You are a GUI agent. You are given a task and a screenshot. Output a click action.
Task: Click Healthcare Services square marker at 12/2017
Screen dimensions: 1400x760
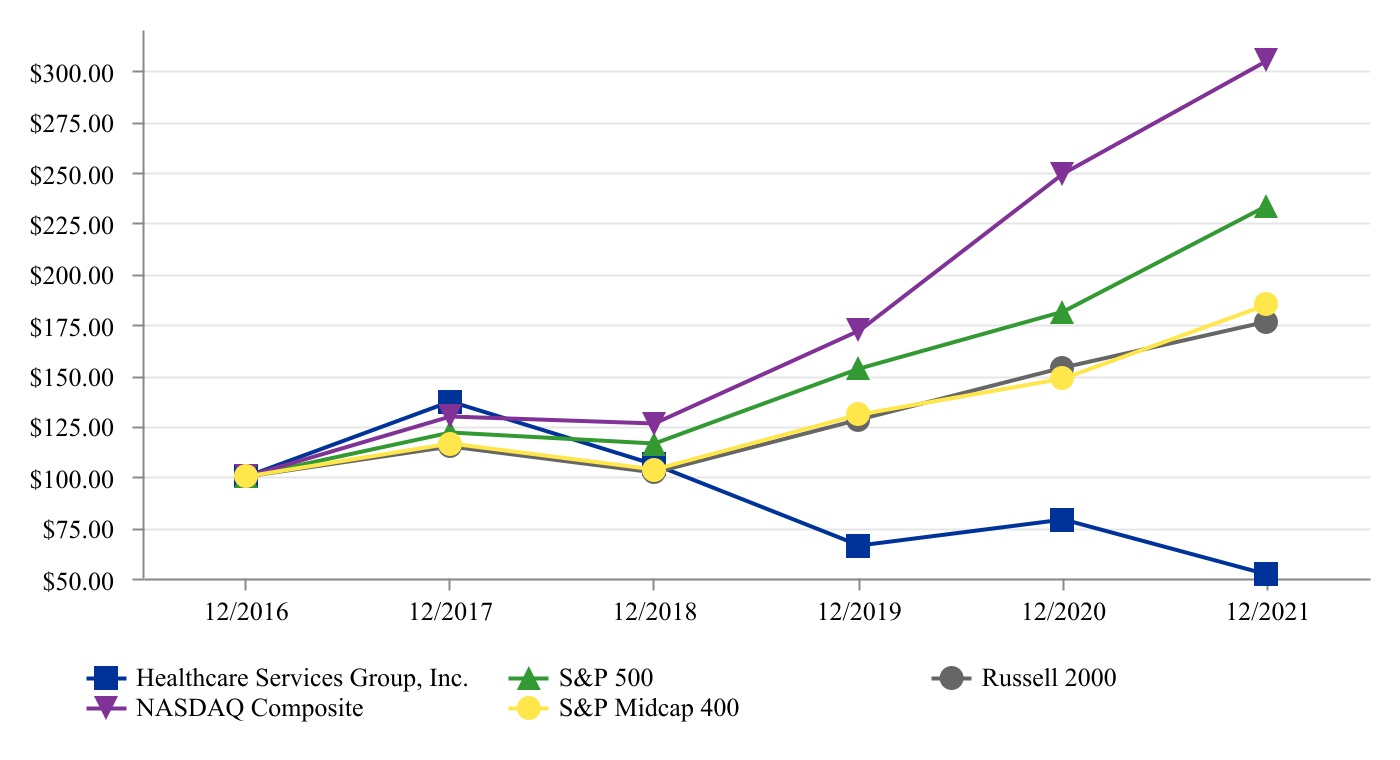[x=449, y=401]
